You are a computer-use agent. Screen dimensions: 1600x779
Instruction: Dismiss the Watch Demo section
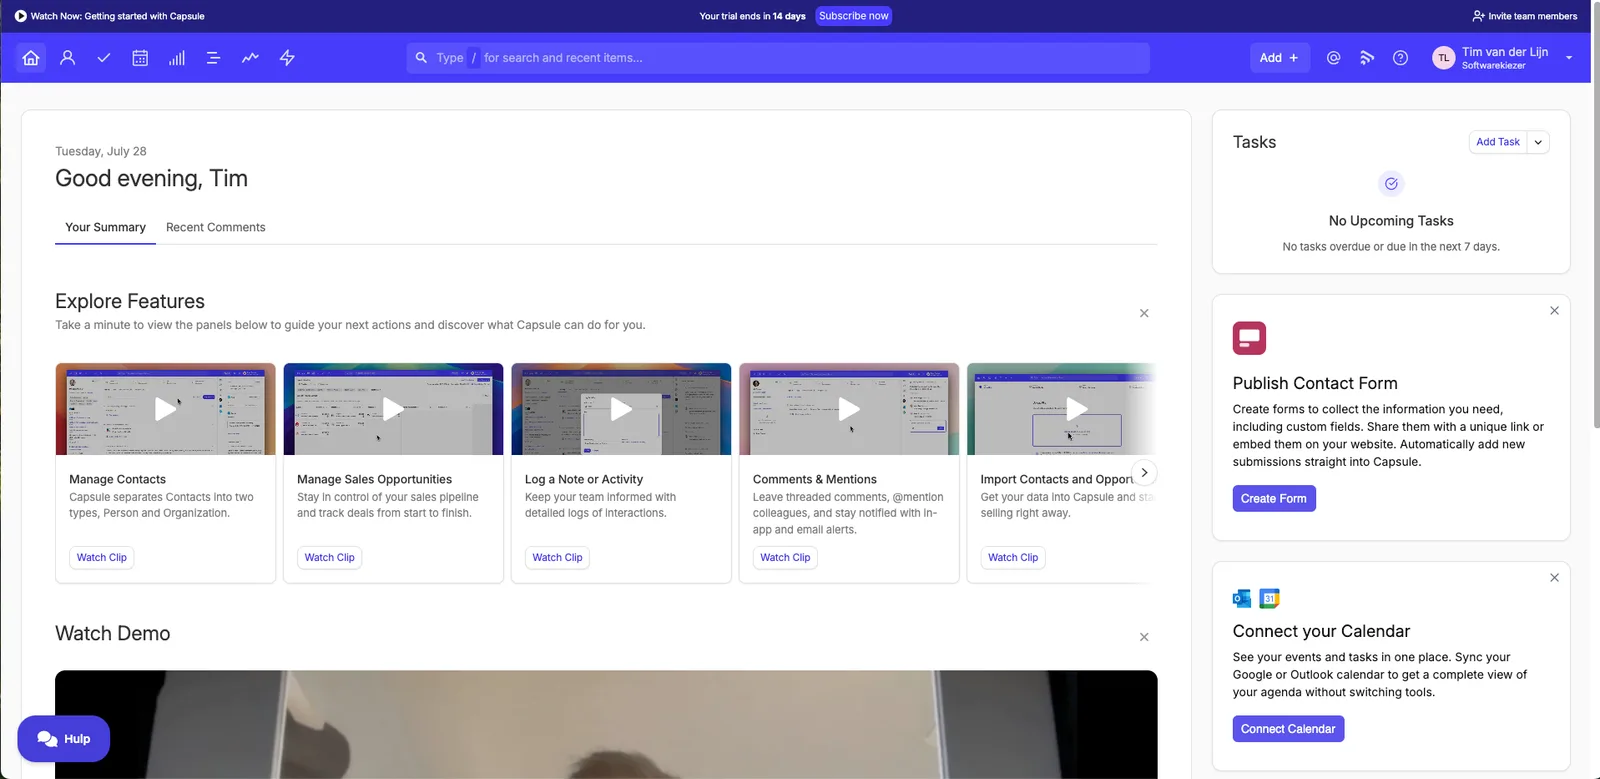tap(1144, 637)
